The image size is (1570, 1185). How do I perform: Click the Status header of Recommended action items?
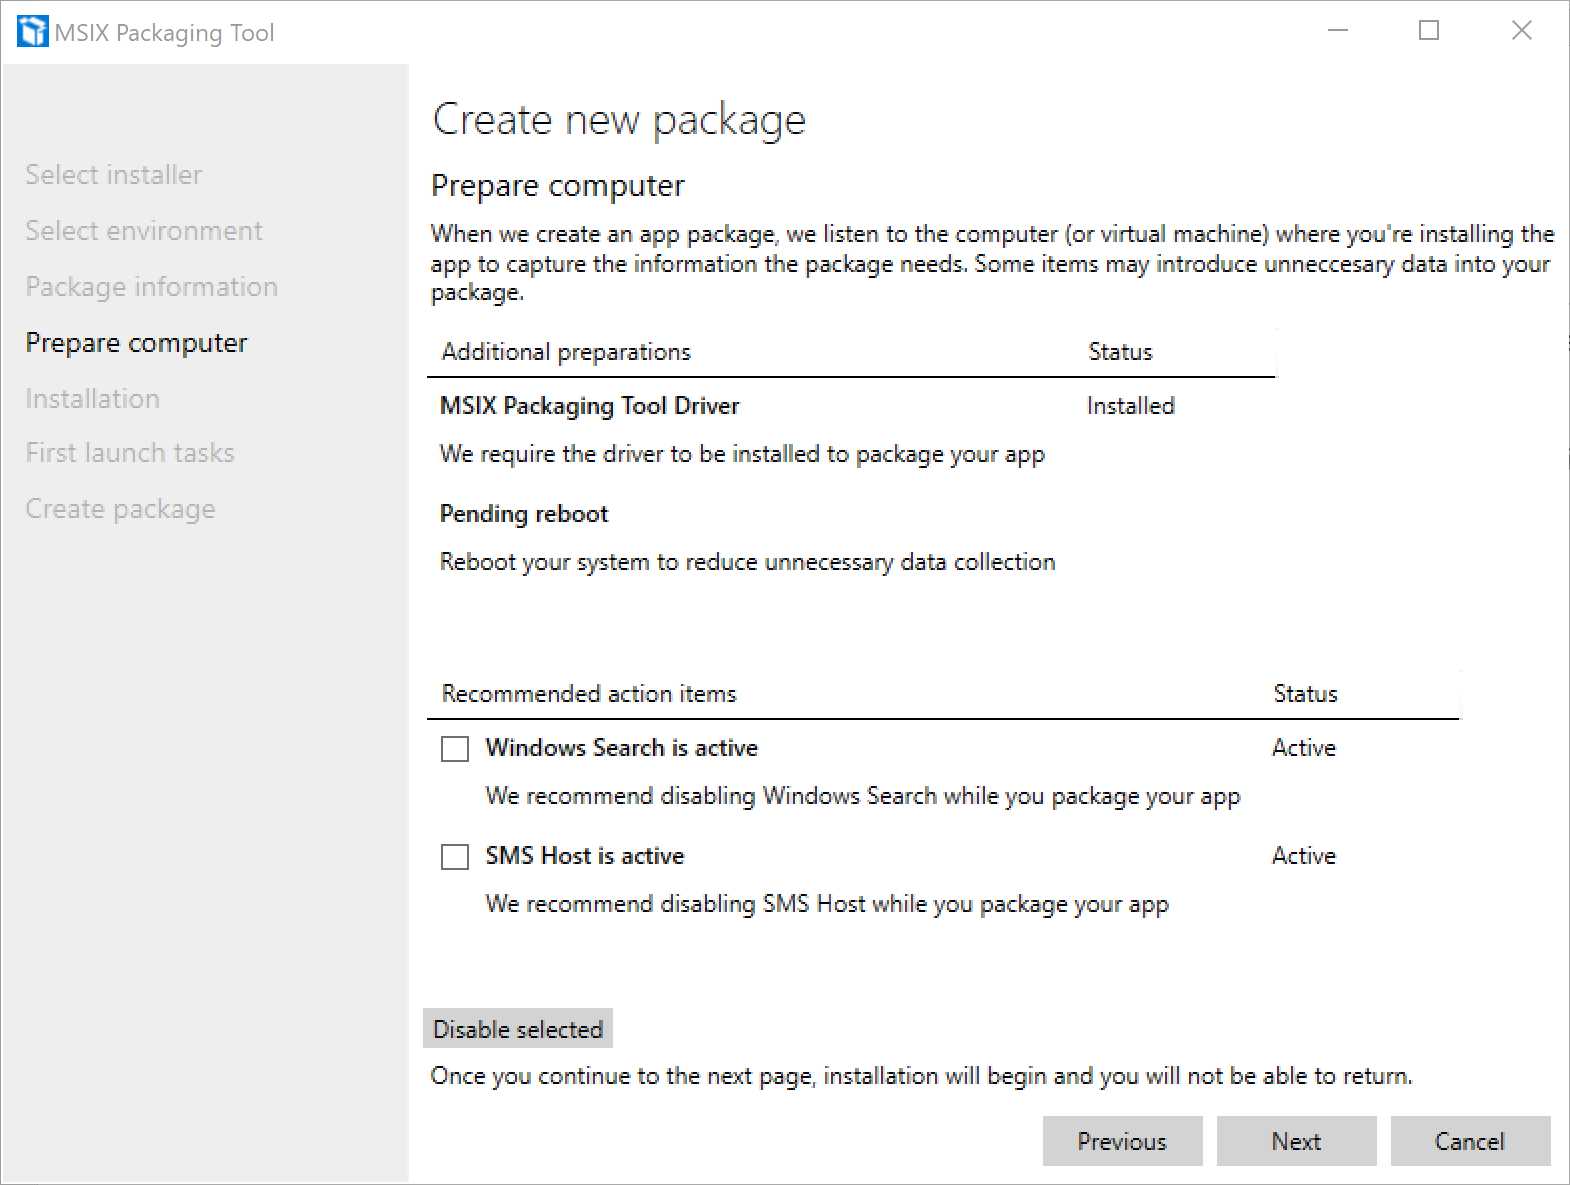coord(1305,694)
